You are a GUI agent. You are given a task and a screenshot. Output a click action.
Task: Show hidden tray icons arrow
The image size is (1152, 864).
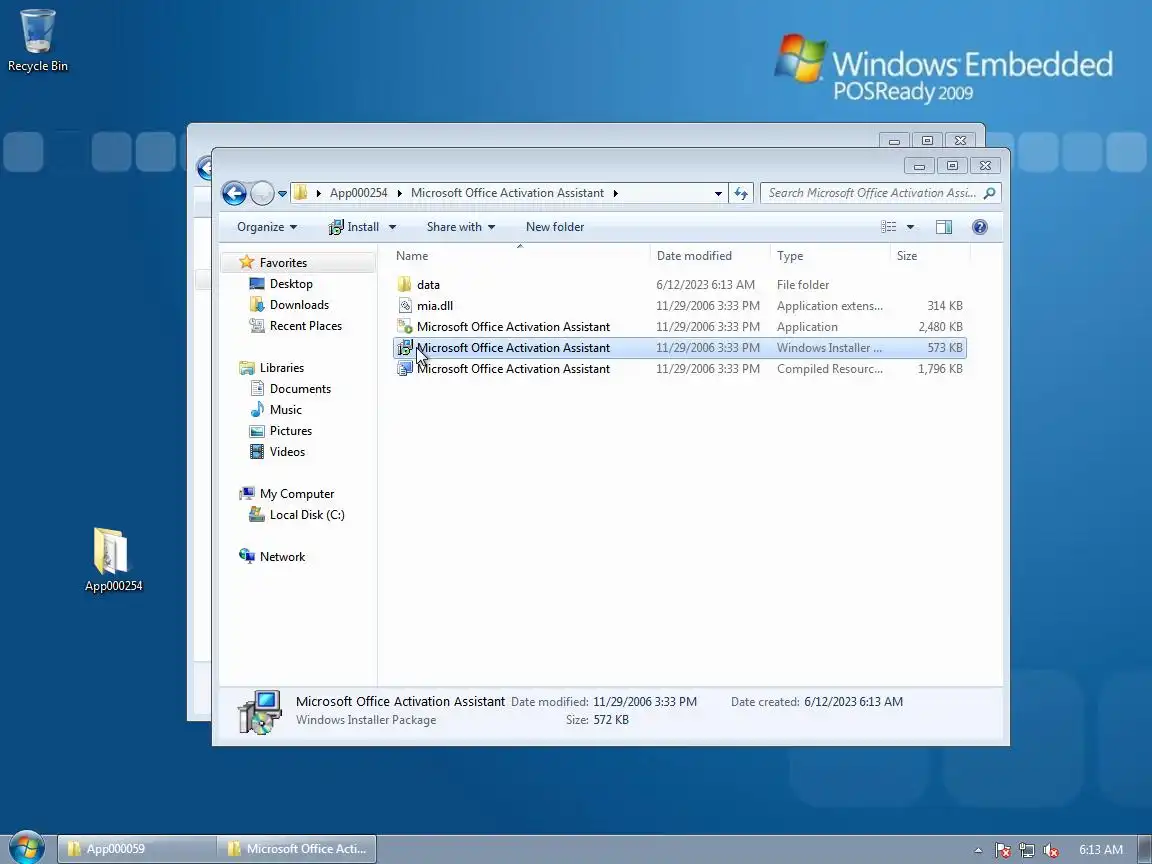(x=978, y=850)
